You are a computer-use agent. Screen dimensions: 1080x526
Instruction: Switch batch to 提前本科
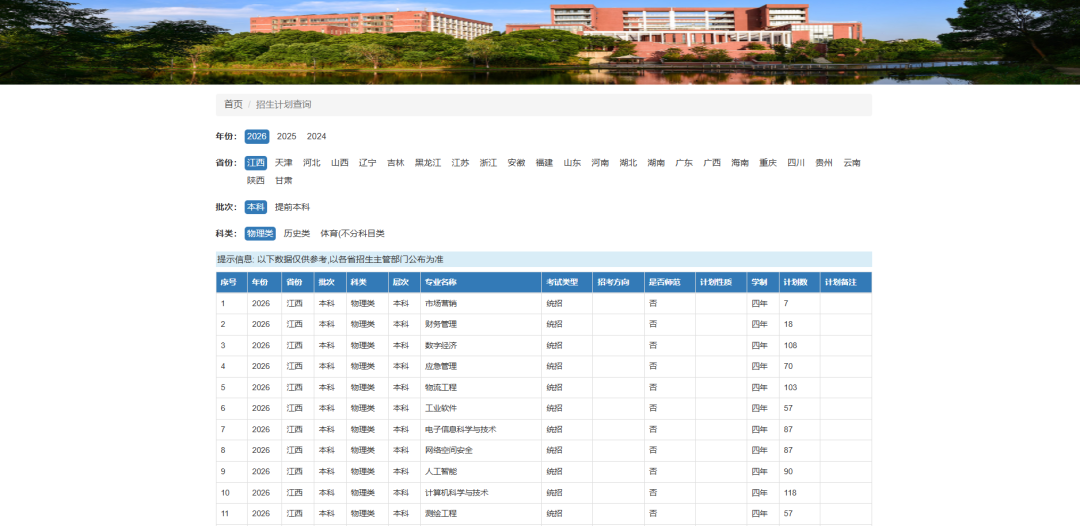point(293,207)
